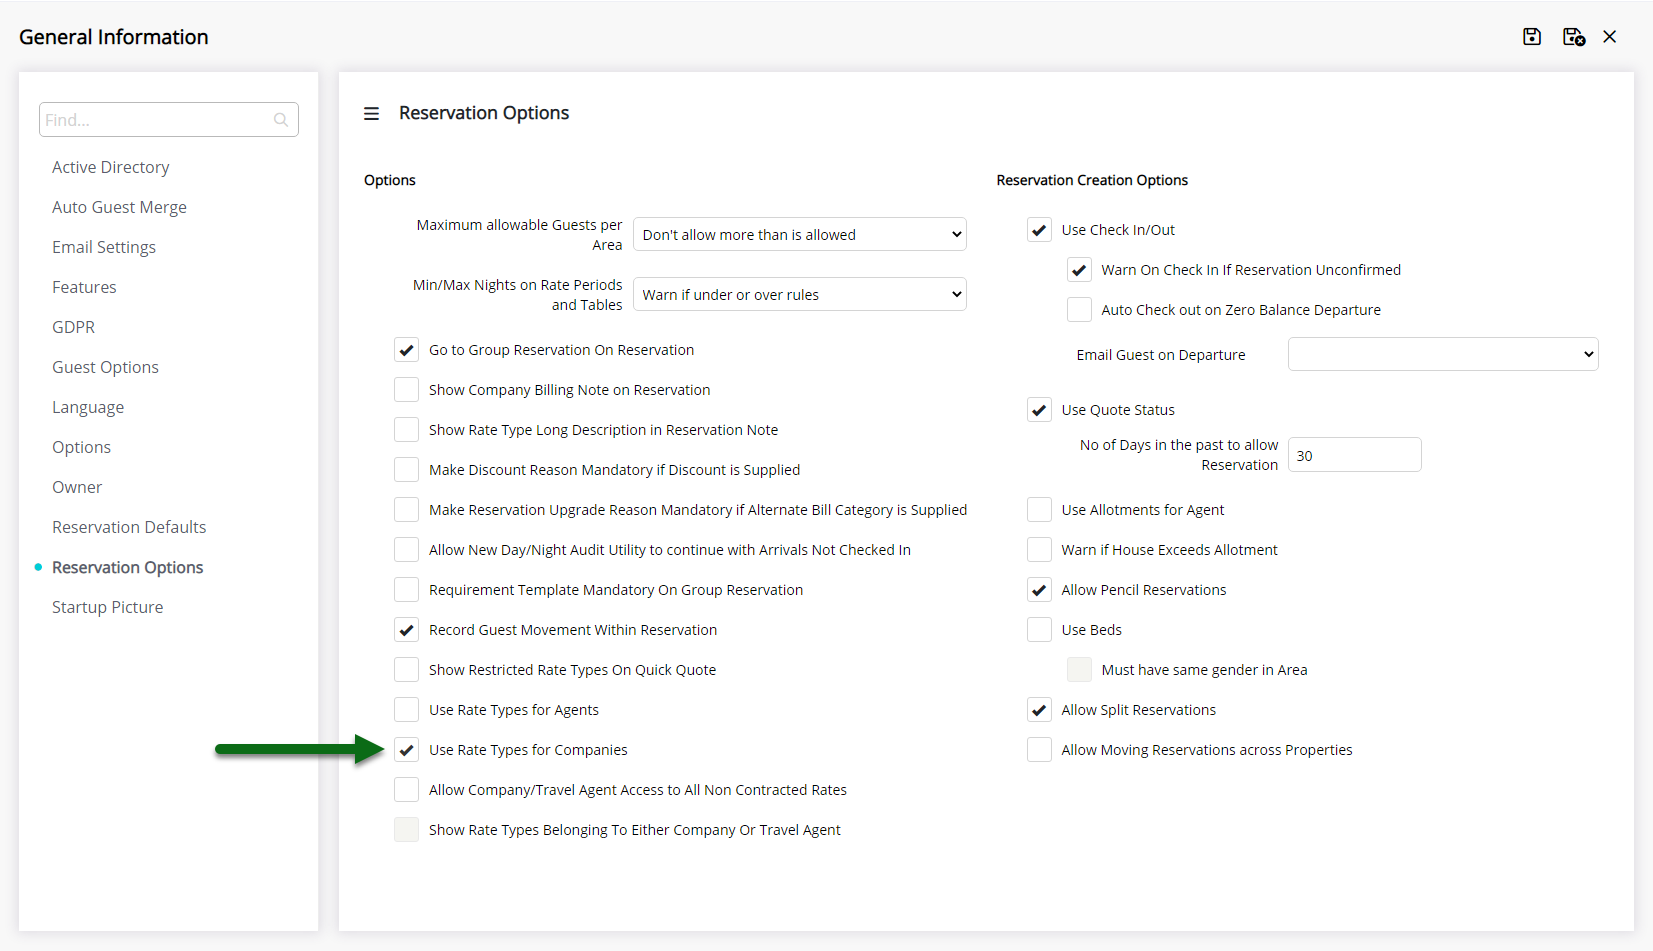1653x951 pixels.
Task: Enable Use Rate Types for Agents
Action: tap(406, 710)
